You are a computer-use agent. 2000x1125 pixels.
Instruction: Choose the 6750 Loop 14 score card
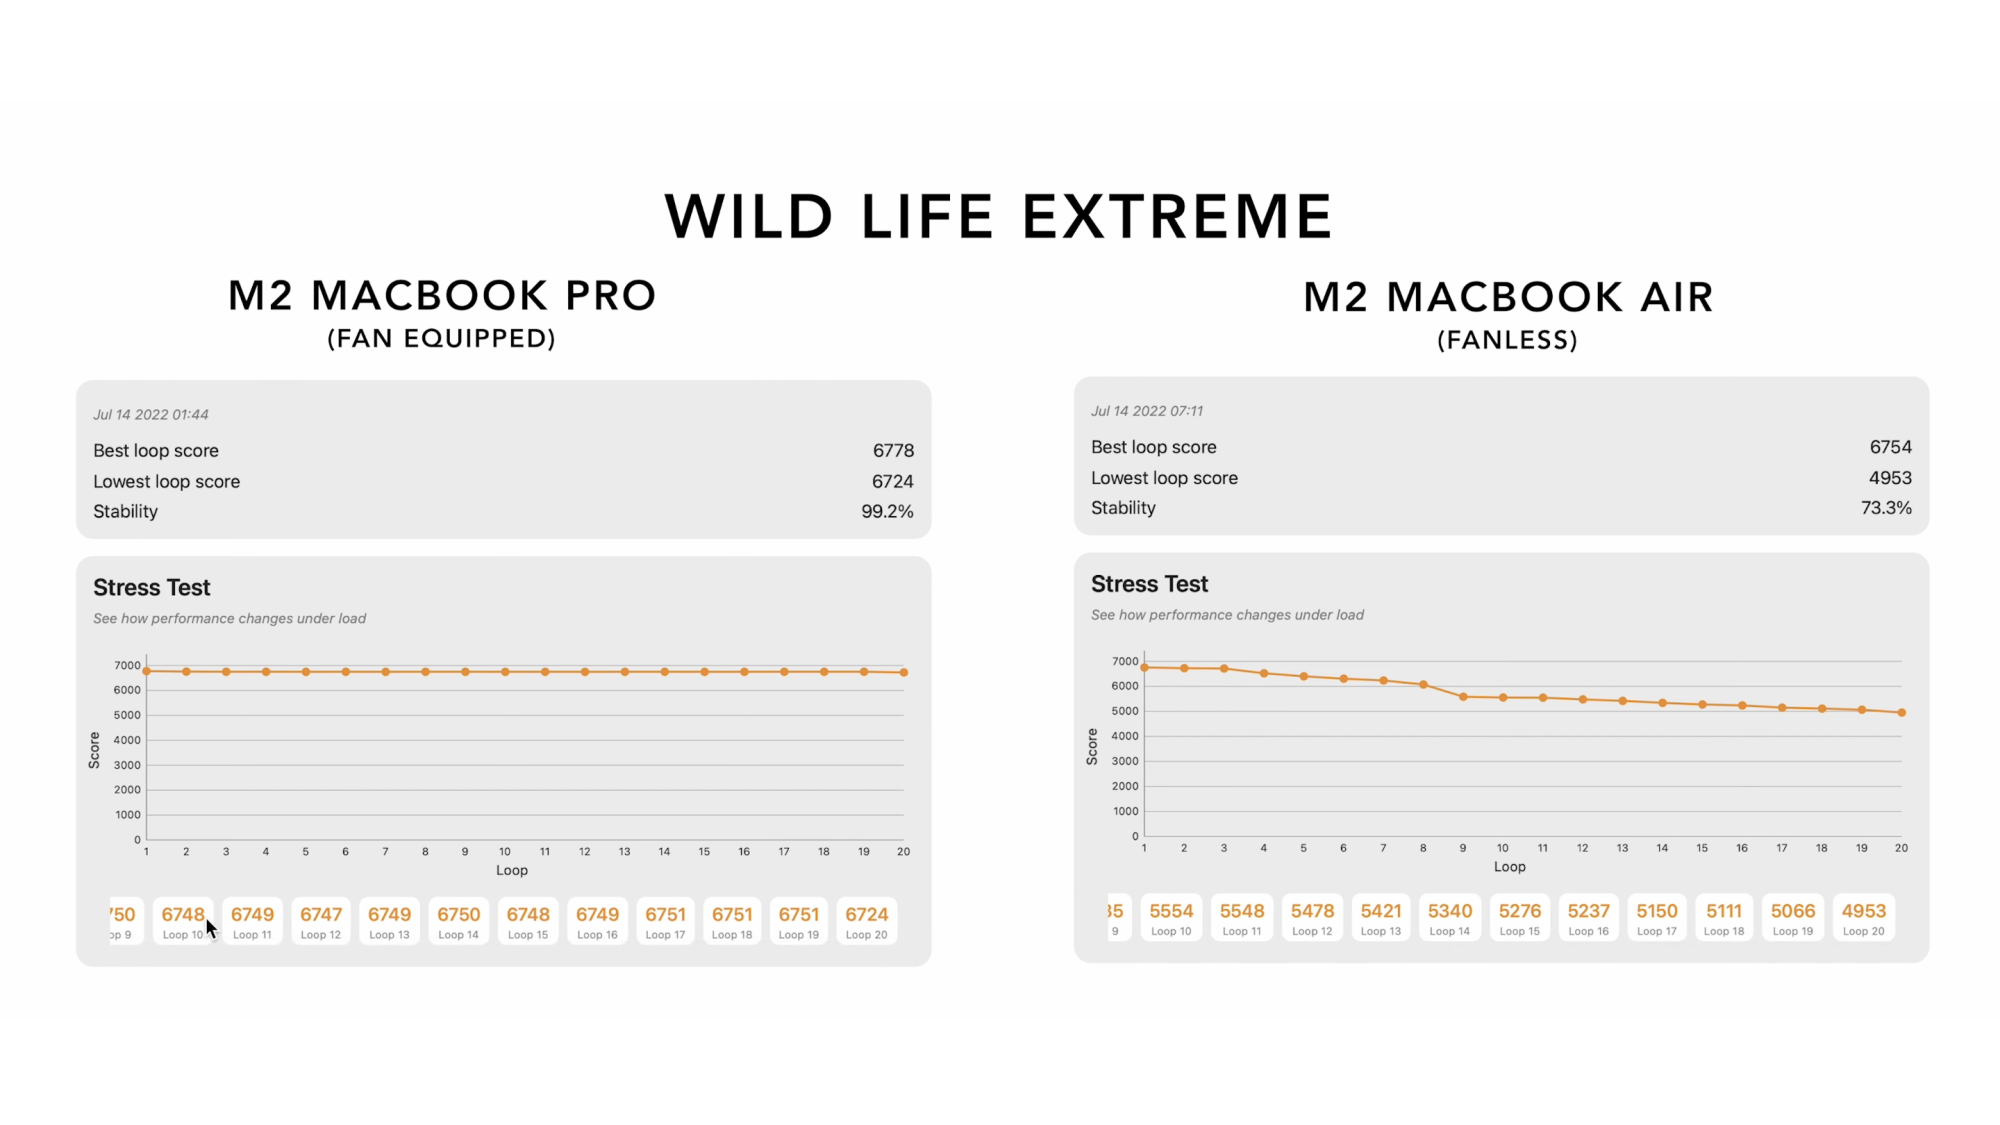click(x=459, y=921)
